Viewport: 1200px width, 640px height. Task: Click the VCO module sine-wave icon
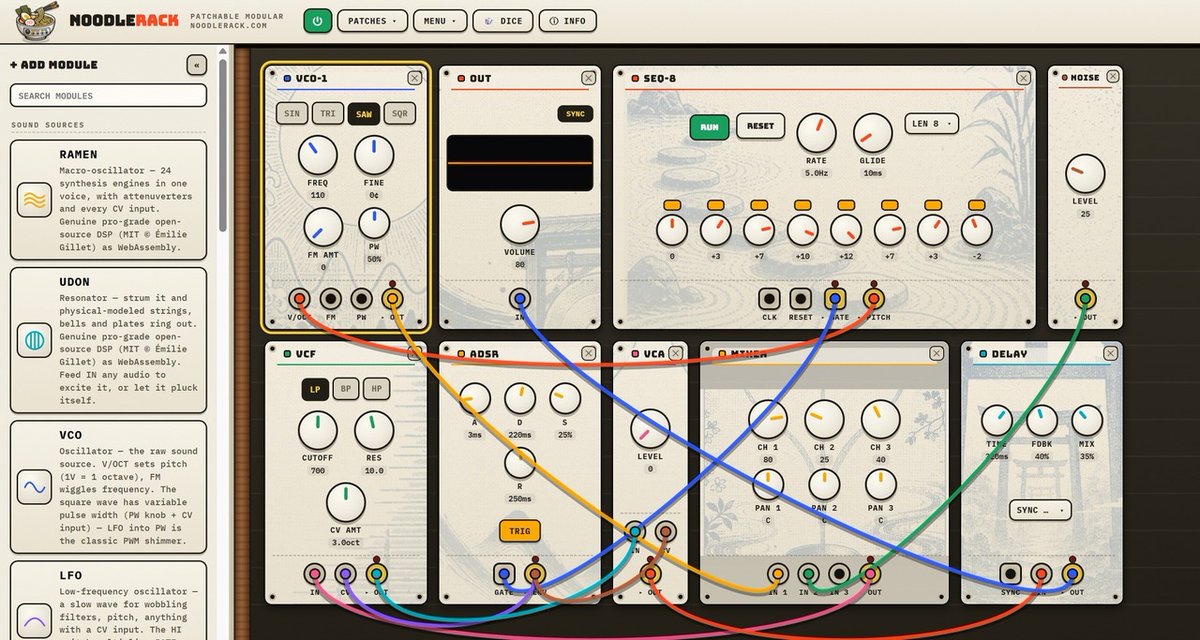(34, 488)
